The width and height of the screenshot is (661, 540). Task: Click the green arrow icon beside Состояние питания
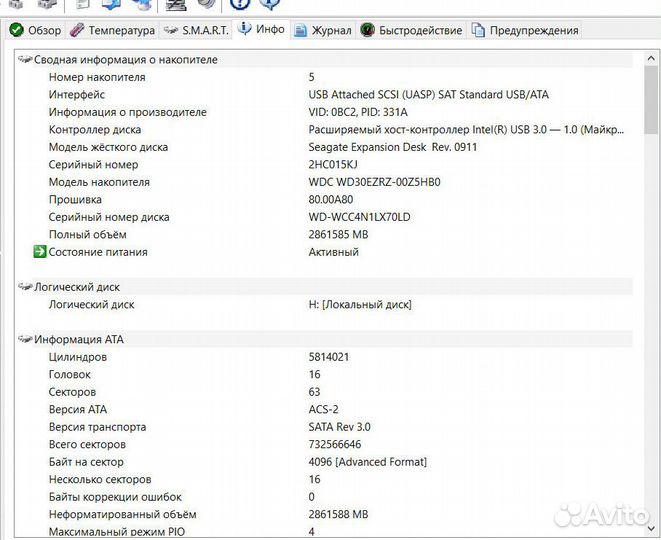click(40, 252)
